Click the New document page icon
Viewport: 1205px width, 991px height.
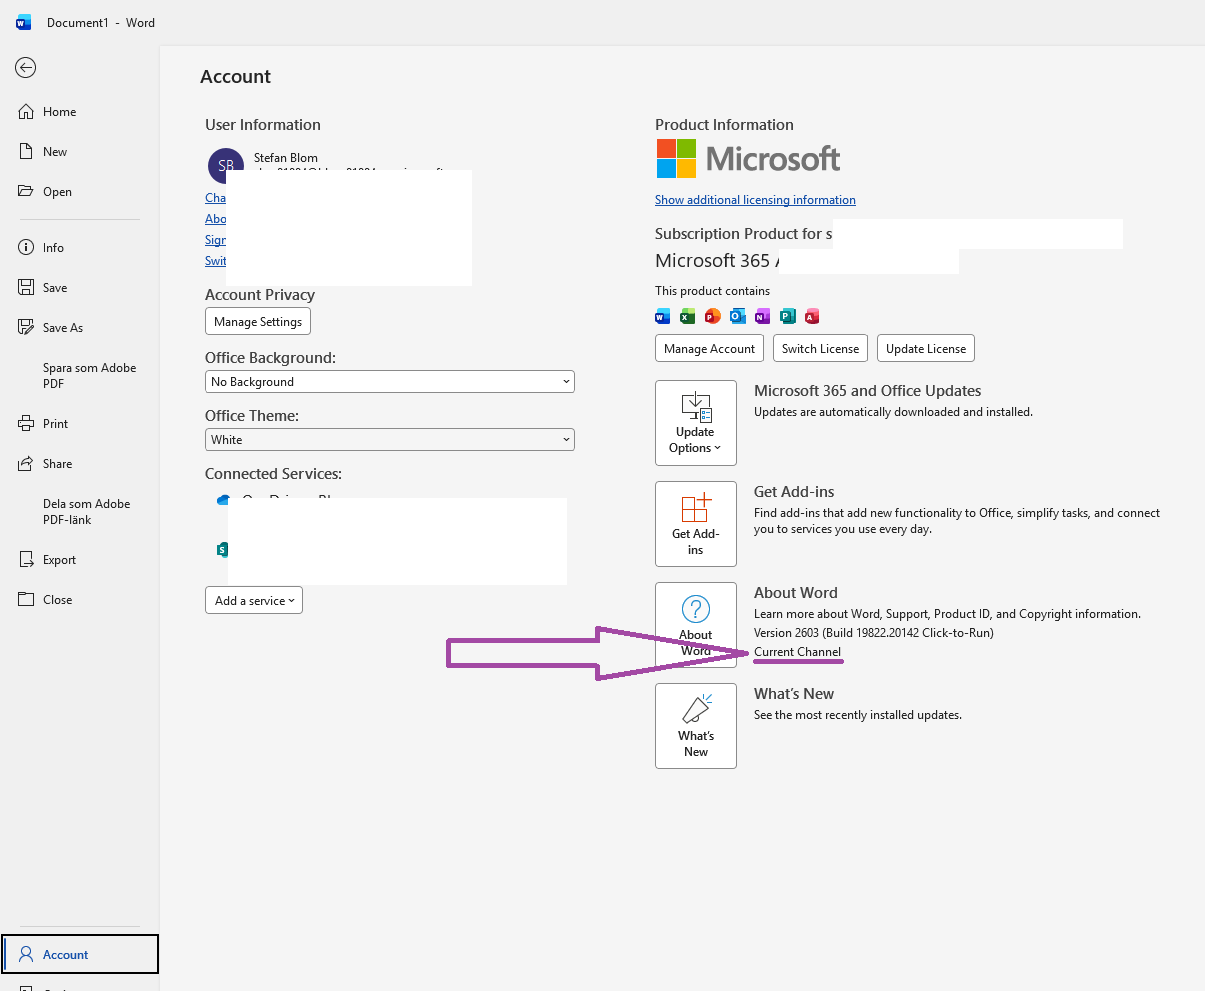(x=27, y=152)
